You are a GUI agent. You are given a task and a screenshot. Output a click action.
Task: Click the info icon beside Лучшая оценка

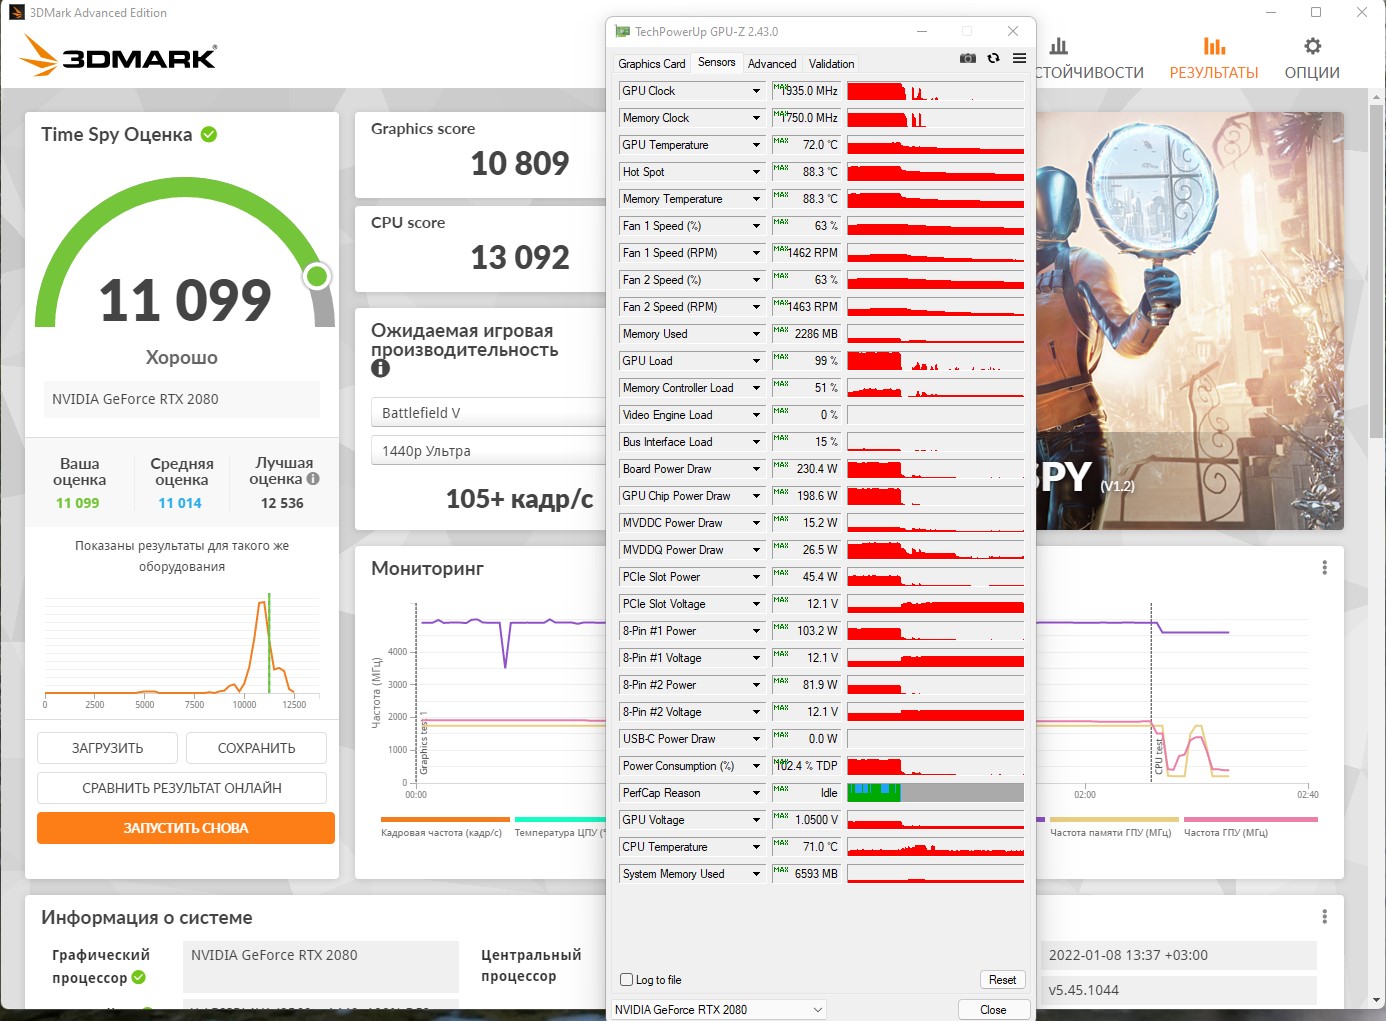(313, 479)
